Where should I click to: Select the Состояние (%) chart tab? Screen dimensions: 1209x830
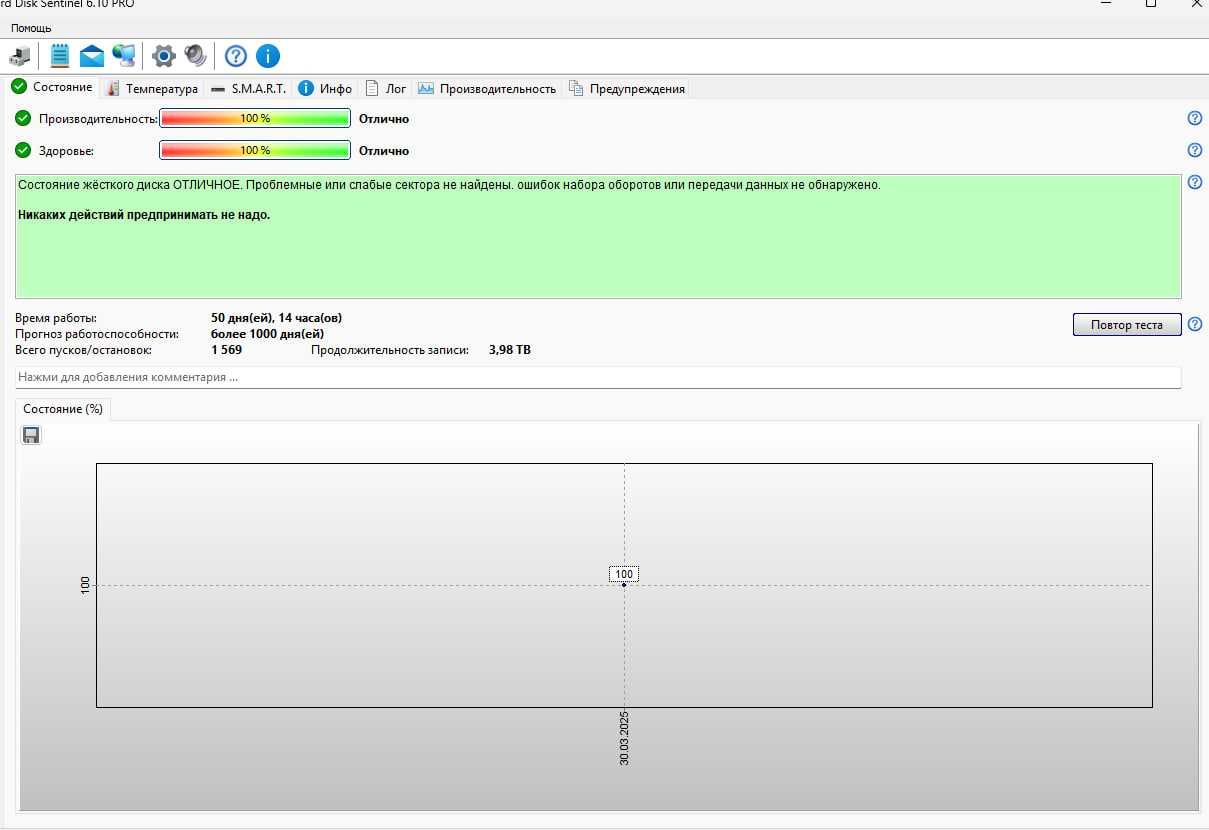(x=63, y=409)
